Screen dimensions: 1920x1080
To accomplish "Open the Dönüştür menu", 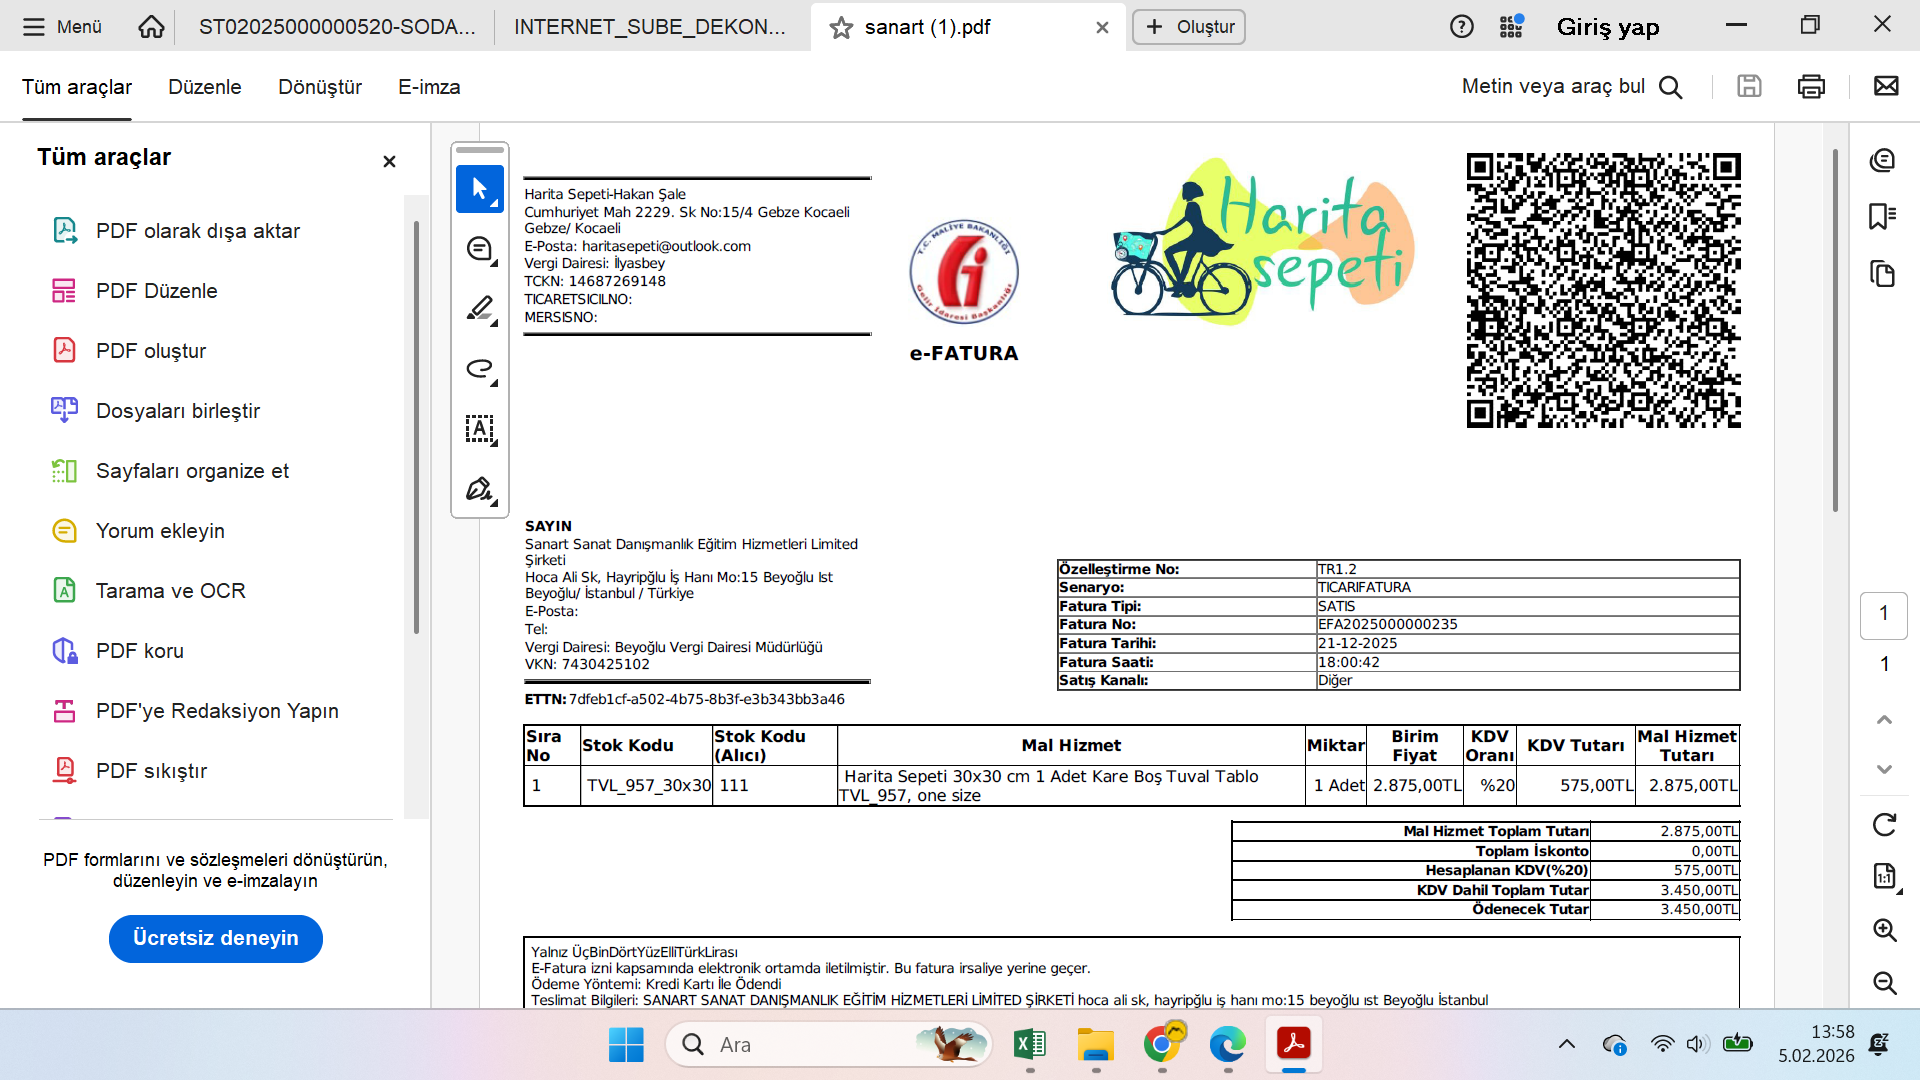I will (x=320, y=87).
